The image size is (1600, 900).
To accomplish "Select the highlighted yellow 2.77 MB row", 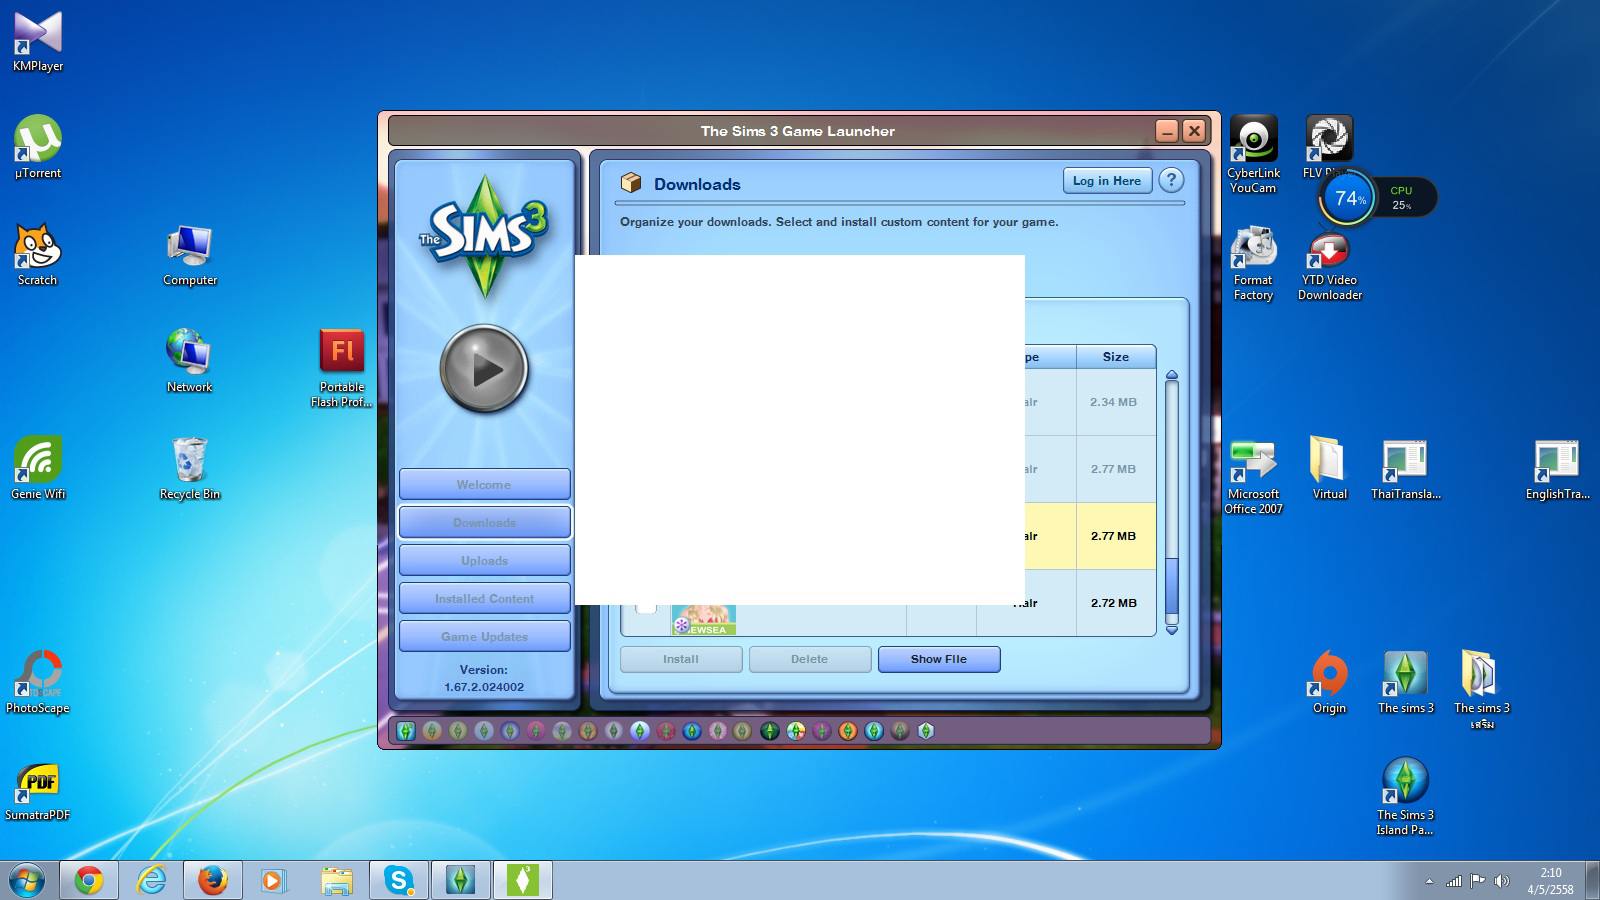I will (1090, 536).
